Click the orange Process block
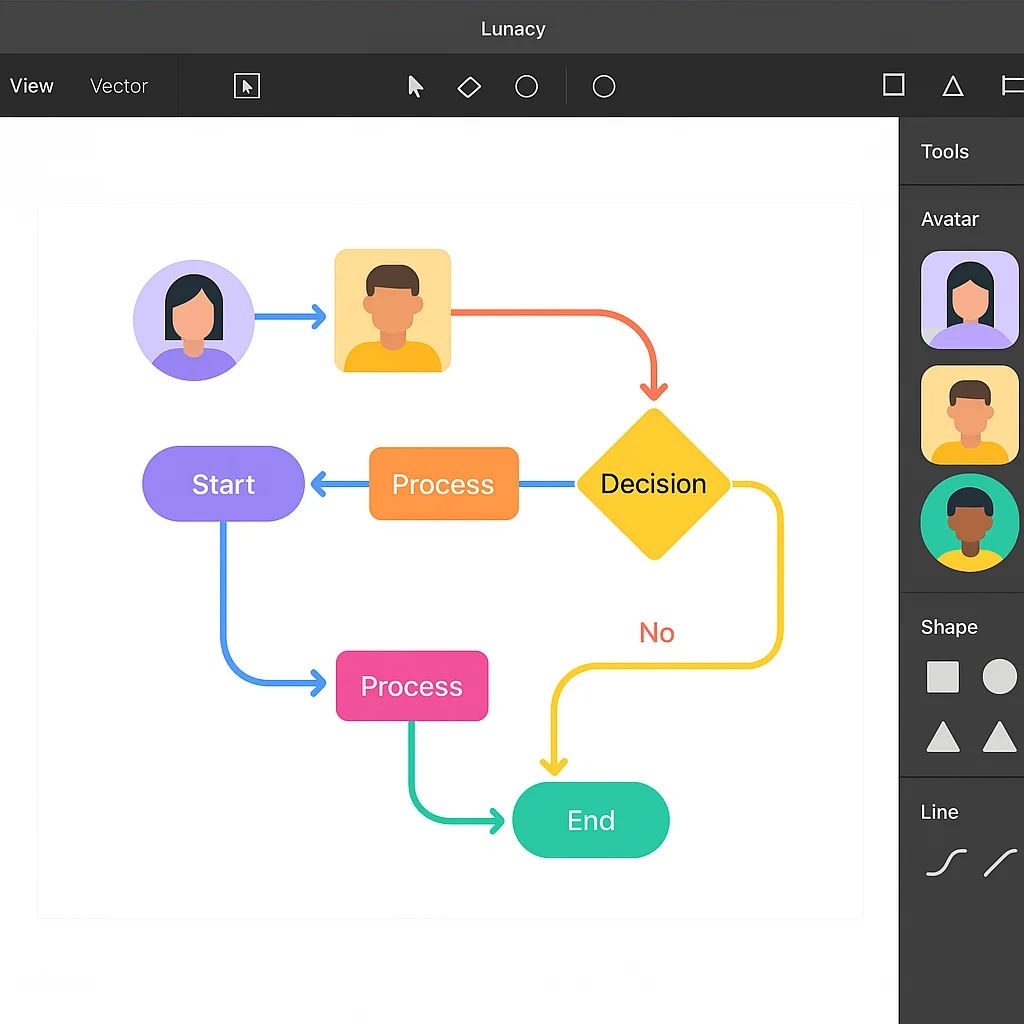The width and height of the screenshot is (1024, 1024). point(443,484)
